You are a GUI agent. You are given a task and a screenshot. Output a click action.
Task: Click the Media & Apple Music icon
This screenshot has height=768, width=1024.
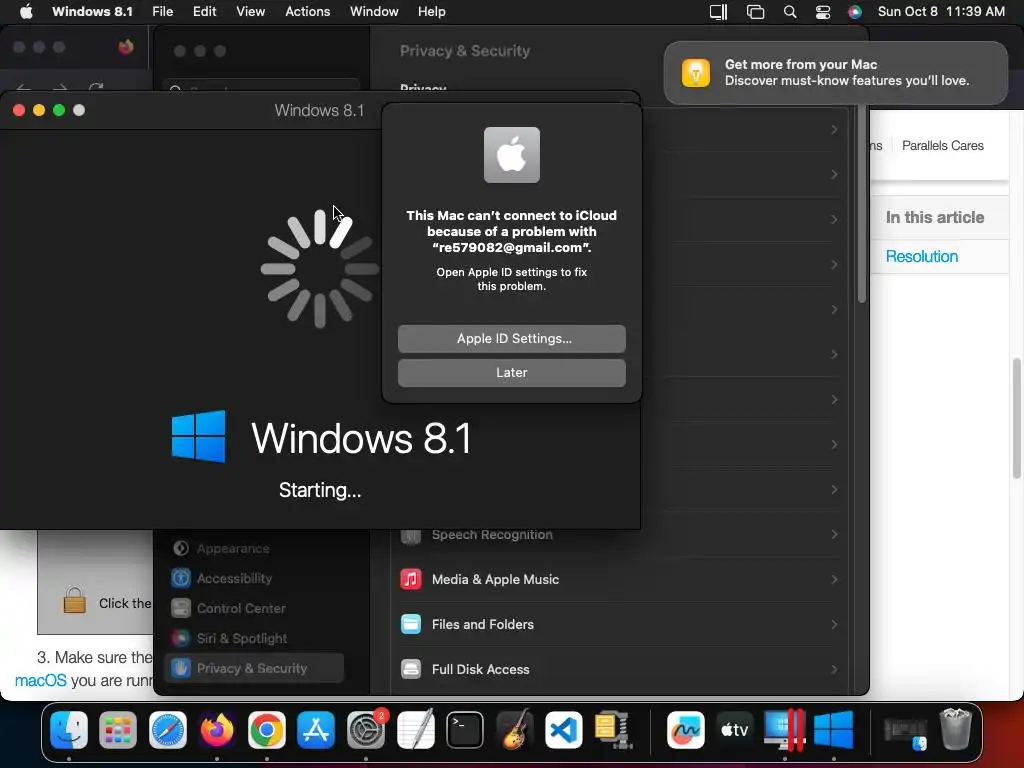pos(411,579)
